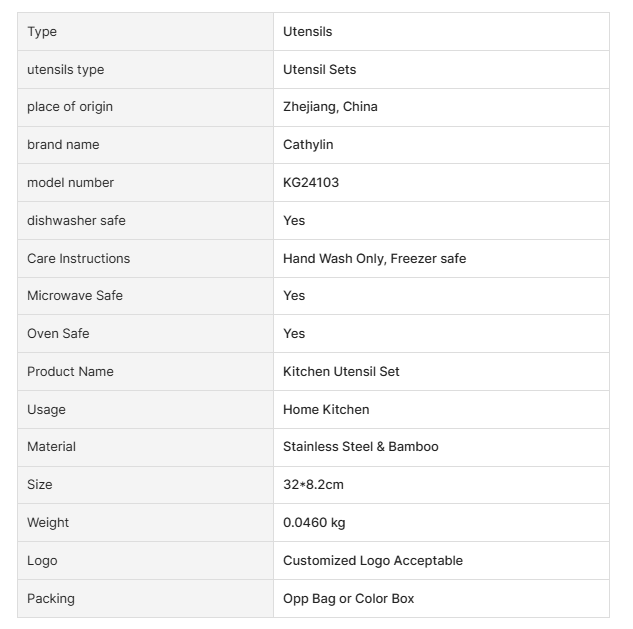Image resolution: width=633 pixels, height=629 pixels.
Task: Click the 'Home Kitchen' usage value
Action: pyautogui.click(x=326, y=409)
